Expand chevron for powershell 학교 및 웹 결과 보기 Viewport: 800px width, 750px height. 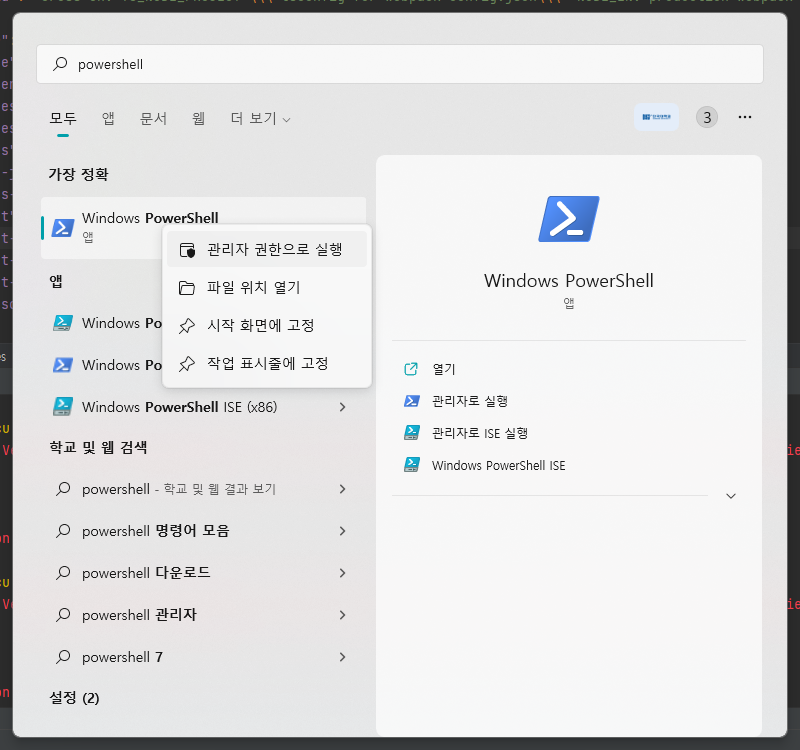pos(342,489)
